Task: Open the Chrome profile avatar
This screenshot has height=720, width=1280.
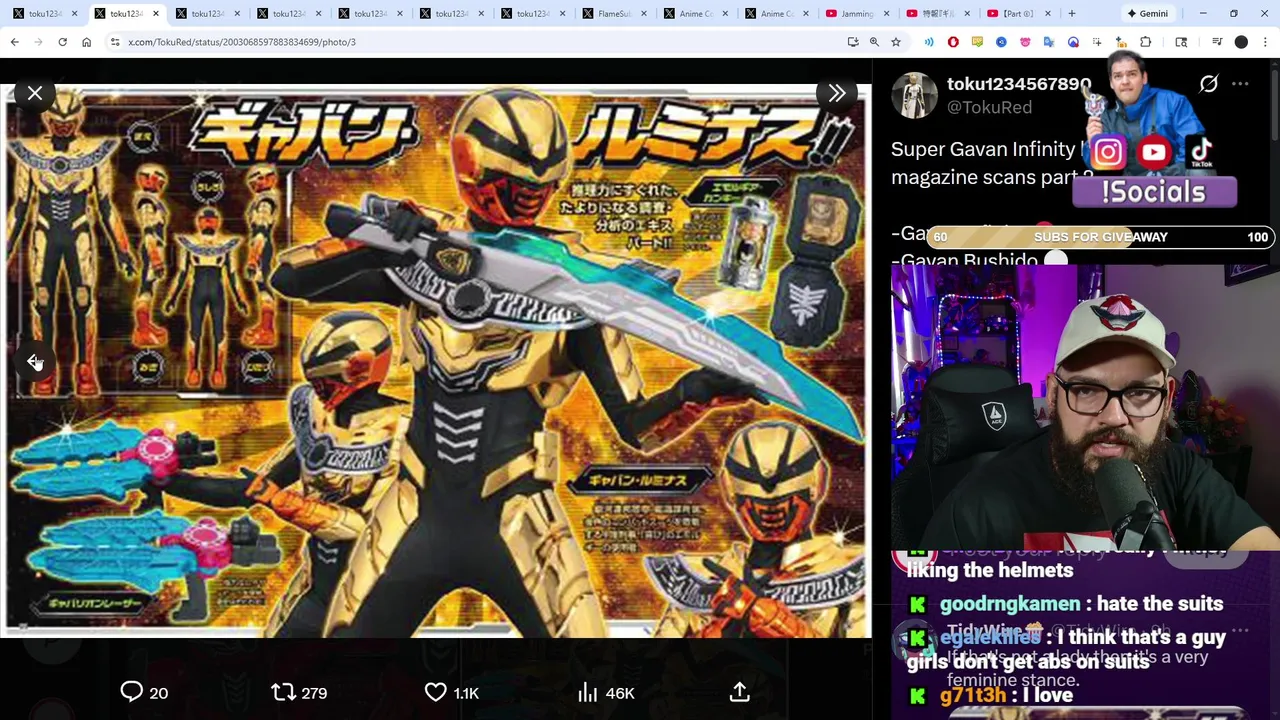Action: pos(1241,42)
